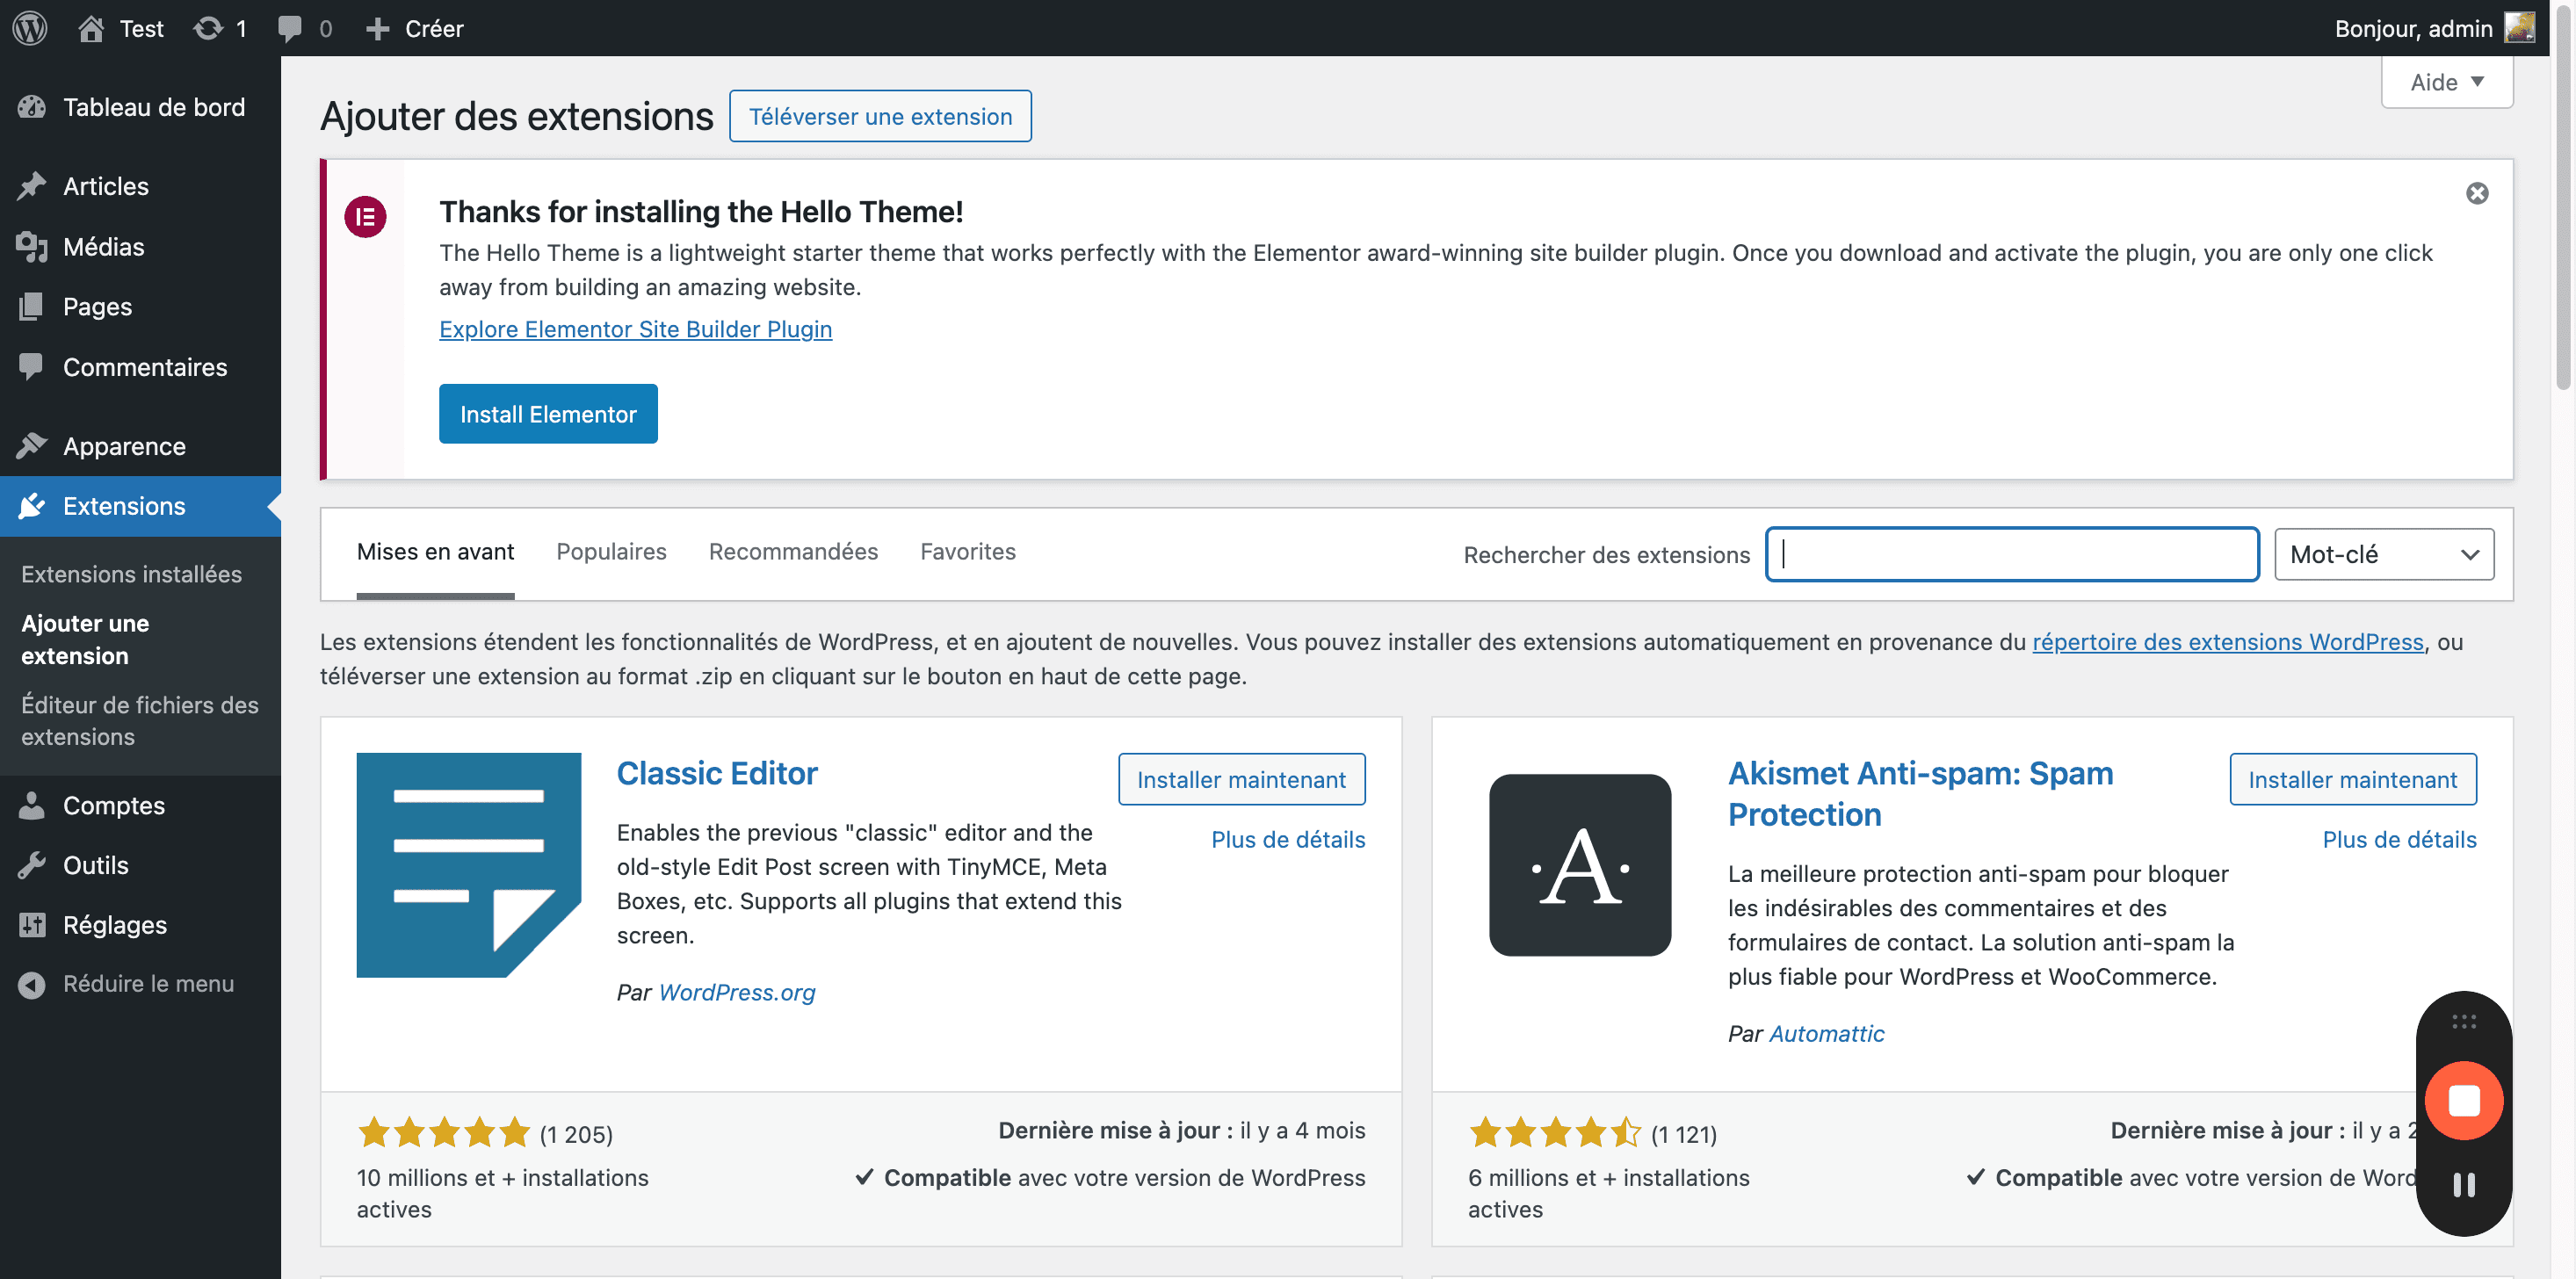The width and height of the screenshot is (2576, 1279).
Task: Switch to the Favorites tab
Action: [x=968, y=552]
